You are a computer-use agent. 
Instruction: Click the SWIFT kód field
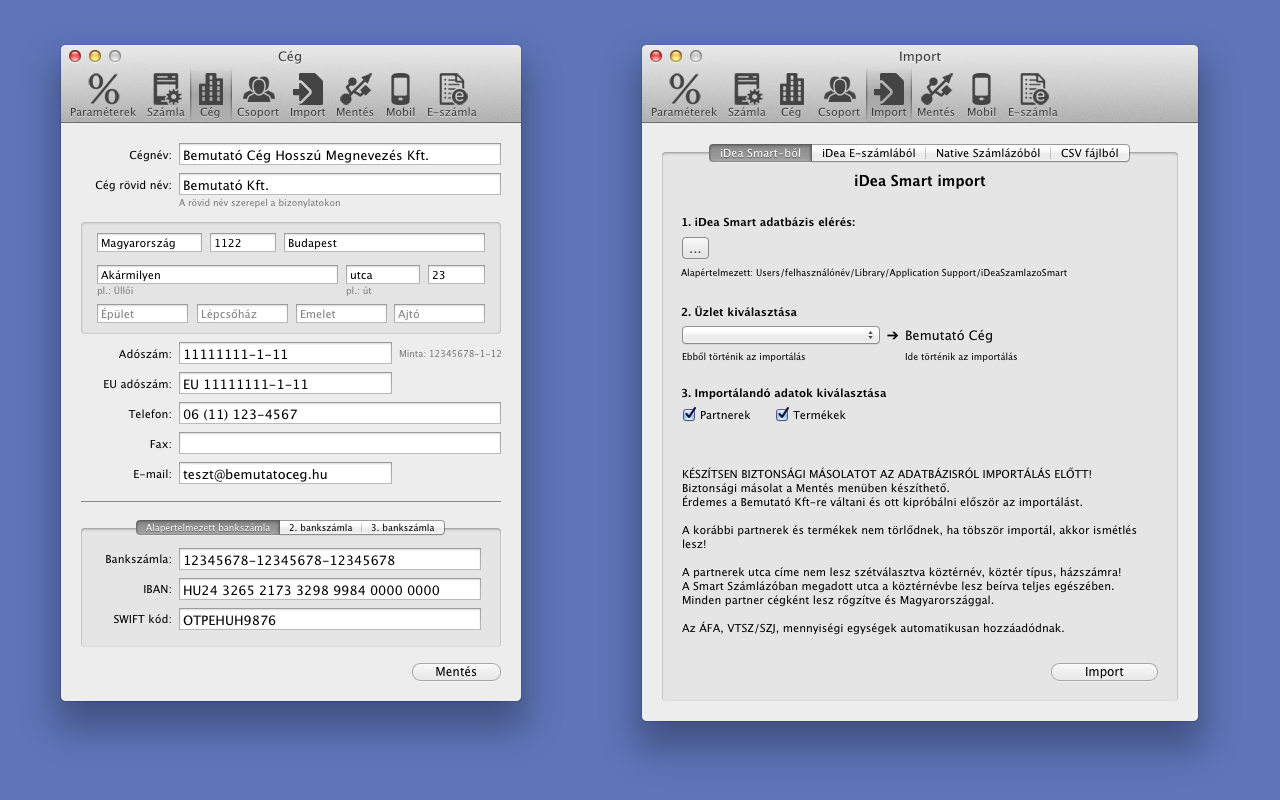click(330, 619)
